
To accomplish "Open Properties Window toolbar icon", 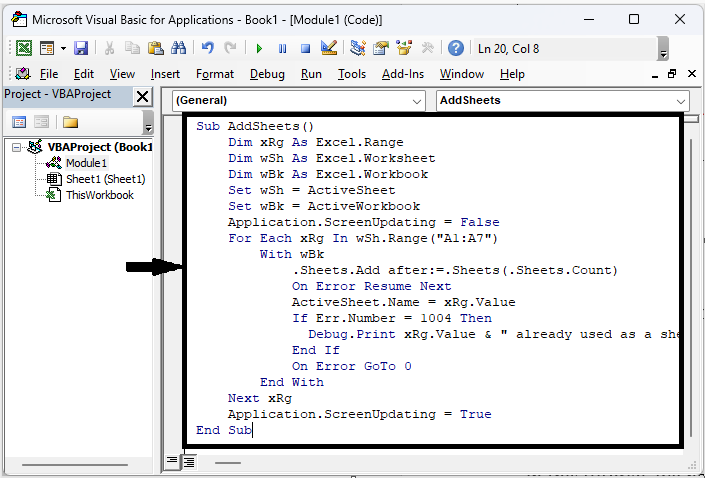I will pos(381,48).
